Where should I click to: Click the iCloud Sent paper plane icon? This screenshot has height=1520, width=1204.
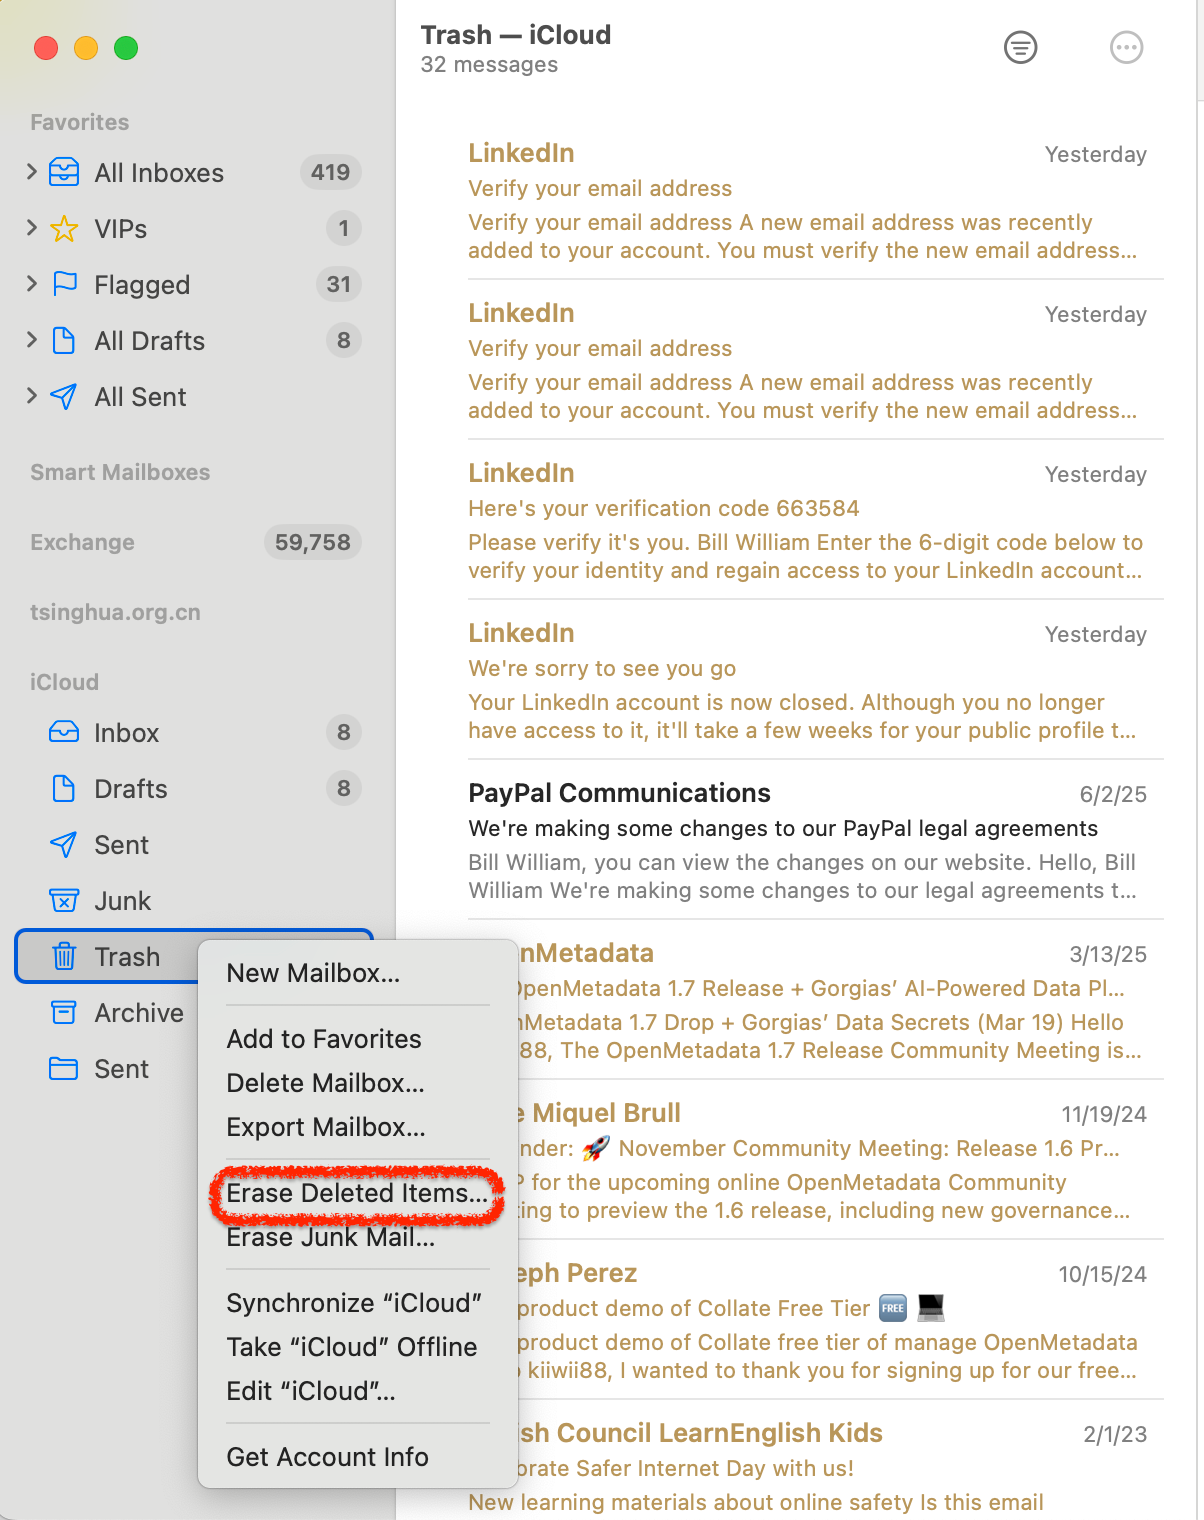[64, 844]
